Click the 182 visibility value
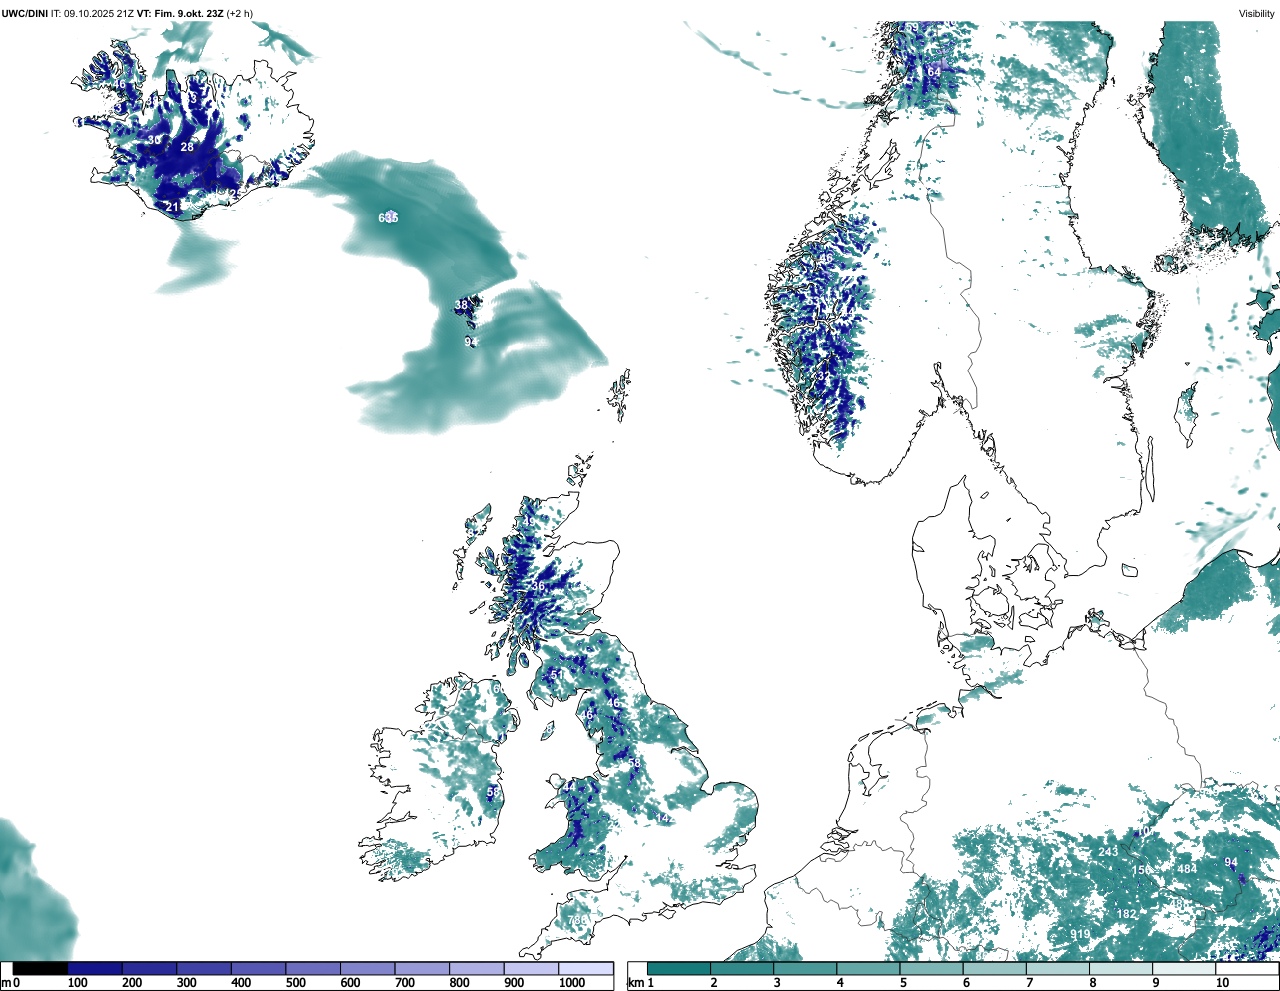The height and width of the screenshot is (991, 1280). 1127,914
